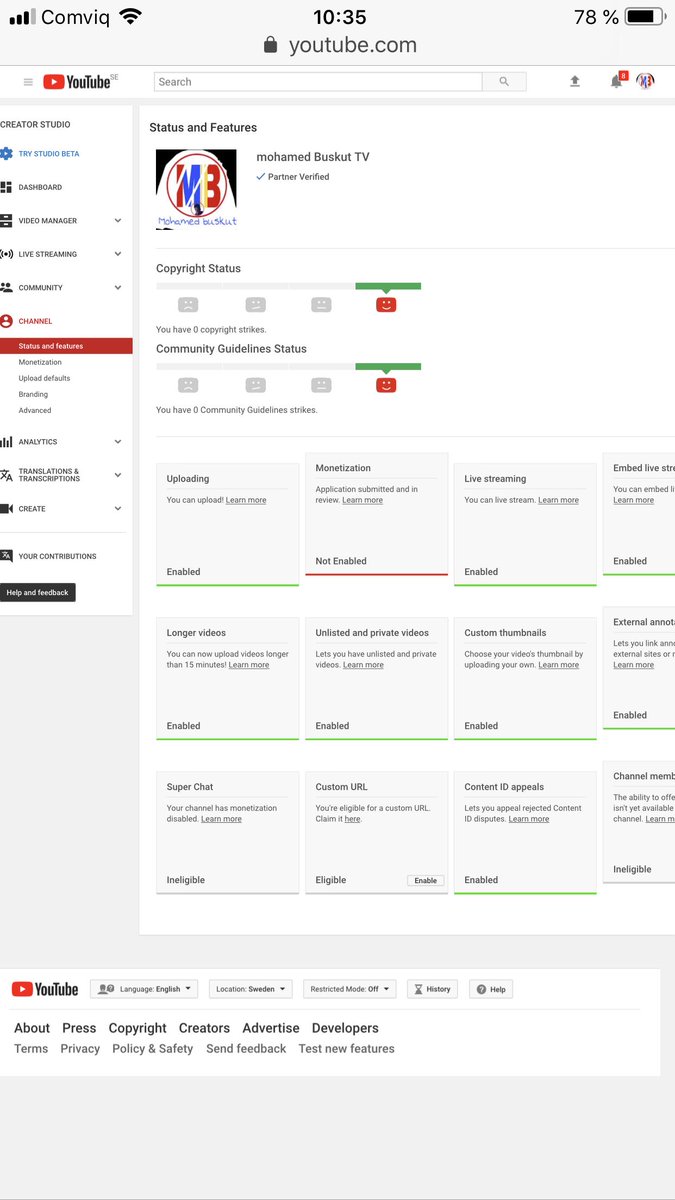The image size is (675, 1200).
Task: Select Monetization in channel submenu
Action: (40, 362)
